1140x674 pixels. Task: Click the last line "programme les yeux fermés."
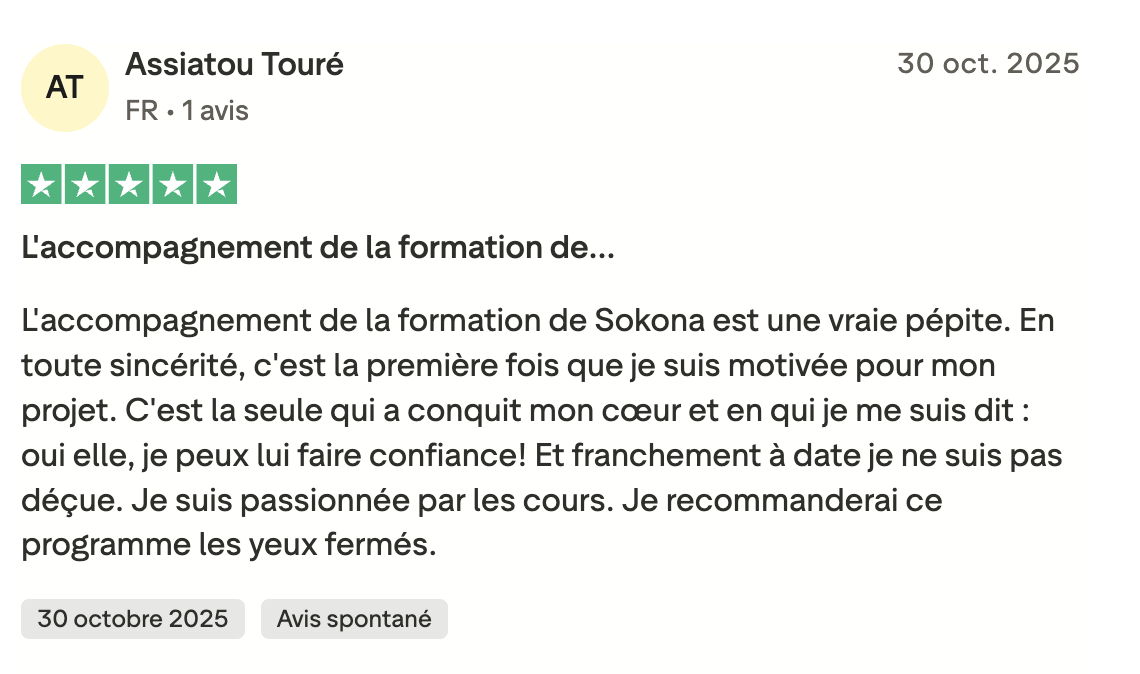[229, 546]
